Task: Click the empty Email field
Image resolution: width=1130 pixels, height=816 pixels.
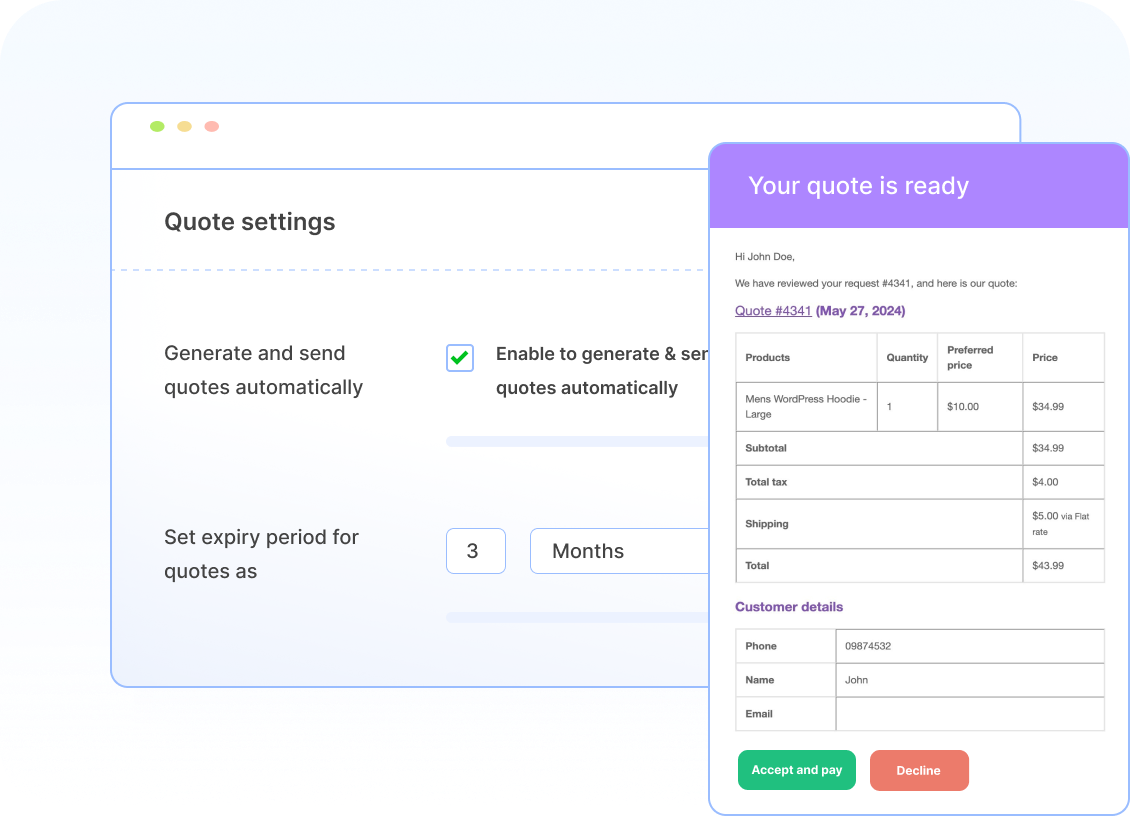Action: coord(970,714)
